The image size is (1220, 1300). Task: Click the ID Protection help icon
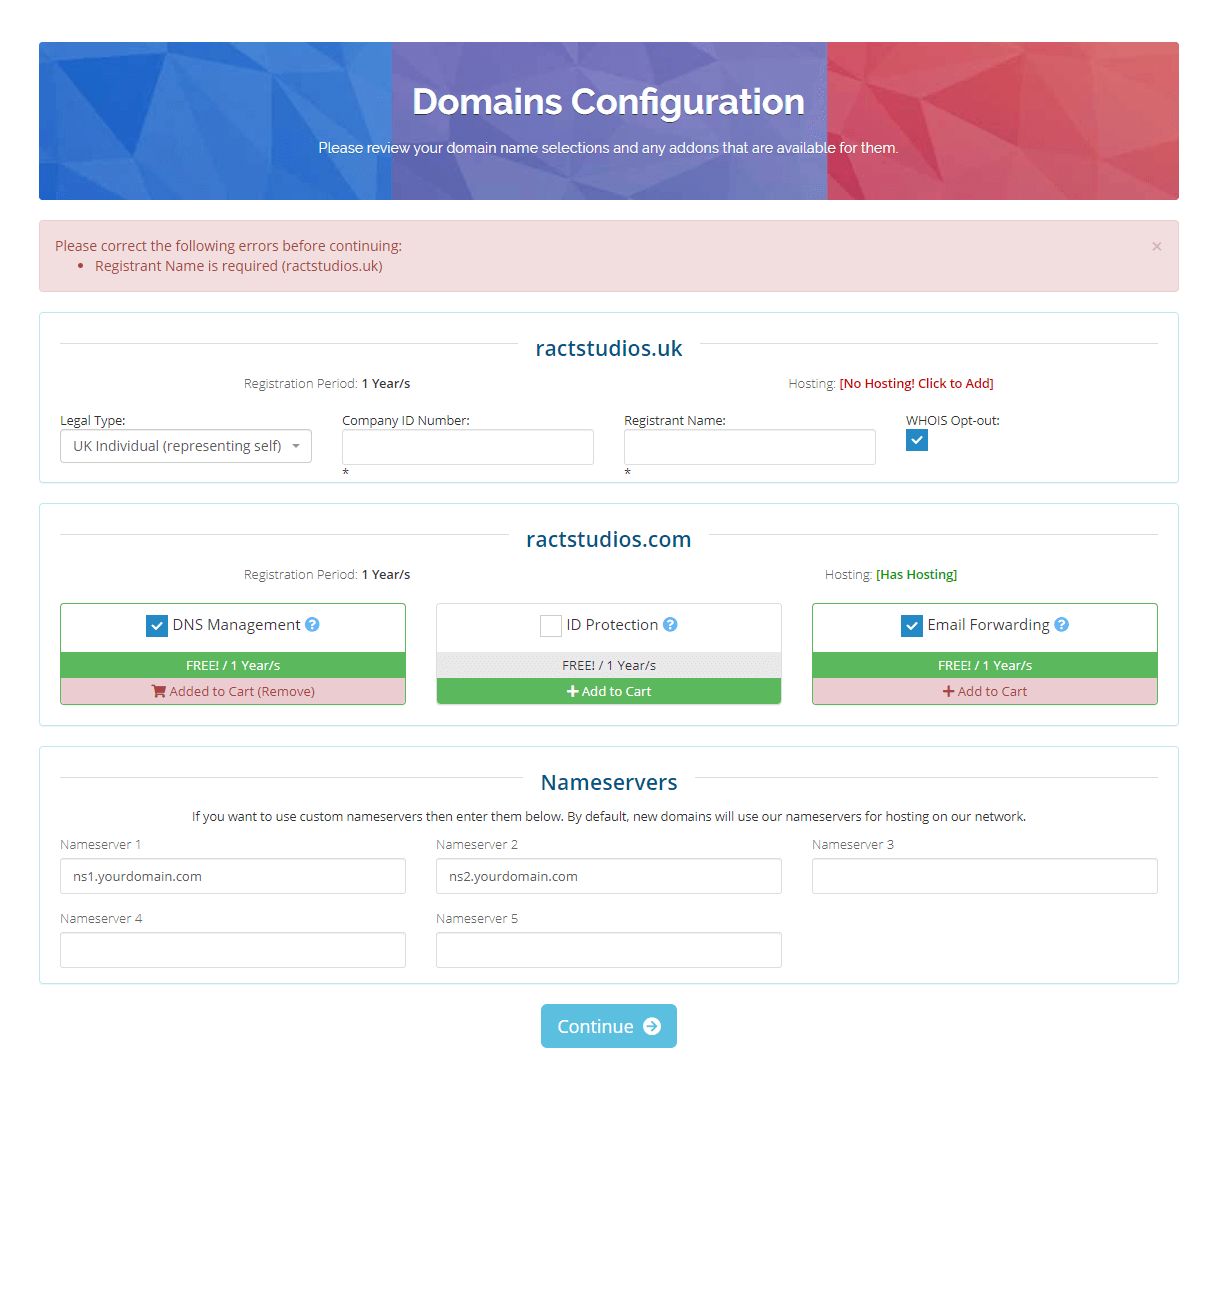pyautogui.click(x=670, y=625)
